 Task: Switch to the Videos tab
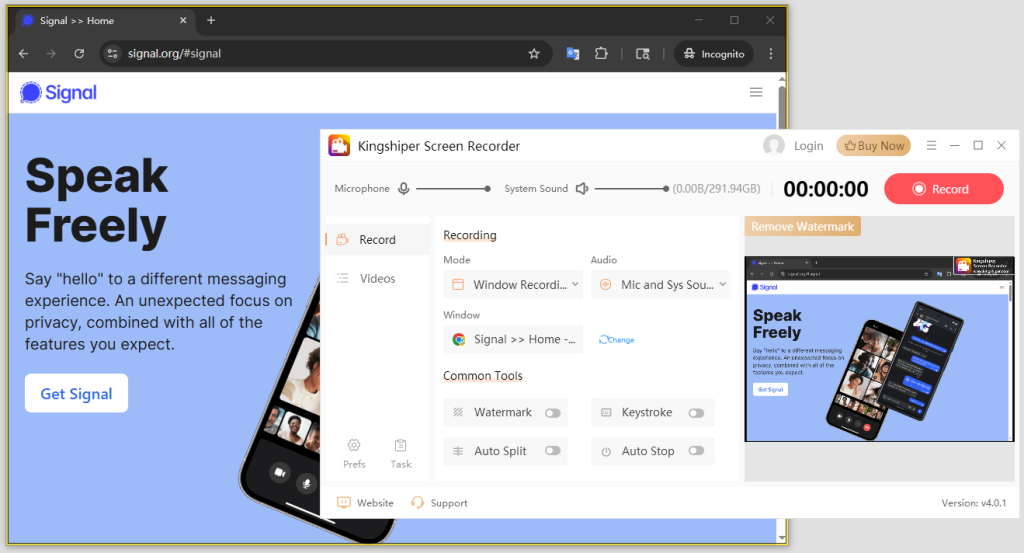click(377, 279)
